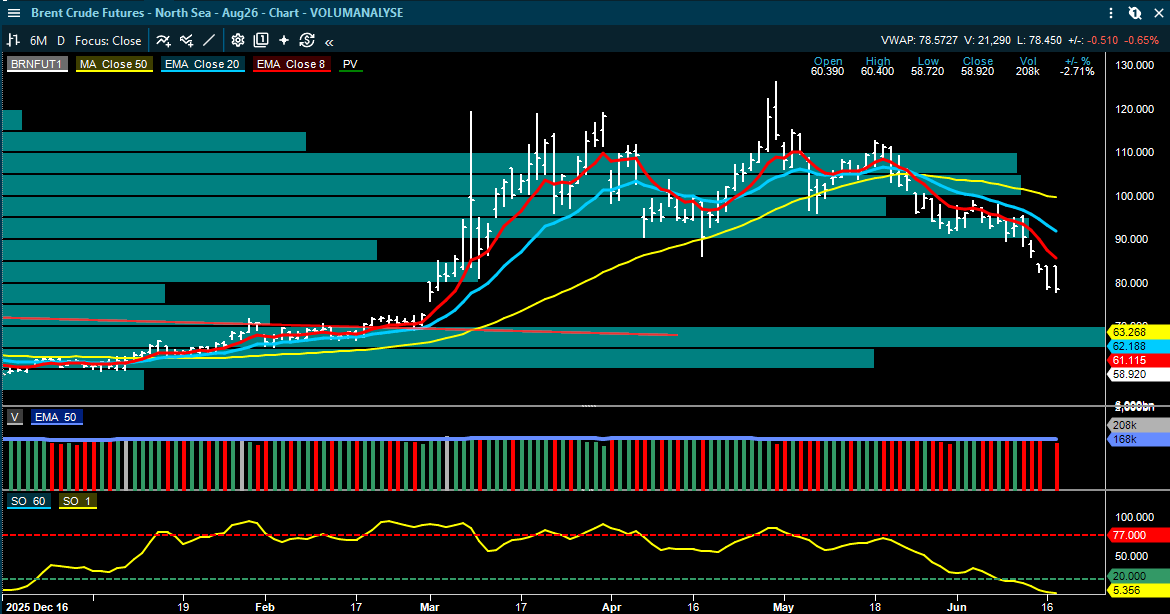Viewport: 1170px width, 614px height.
Task: Select the SO 60 oscillator label
Action: click(x=28, y=501)
